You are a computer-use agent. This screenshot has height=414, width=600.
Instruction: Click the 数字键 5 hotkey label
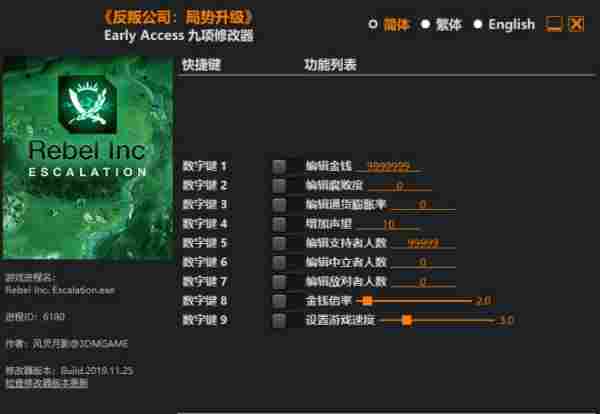point(205,243)
